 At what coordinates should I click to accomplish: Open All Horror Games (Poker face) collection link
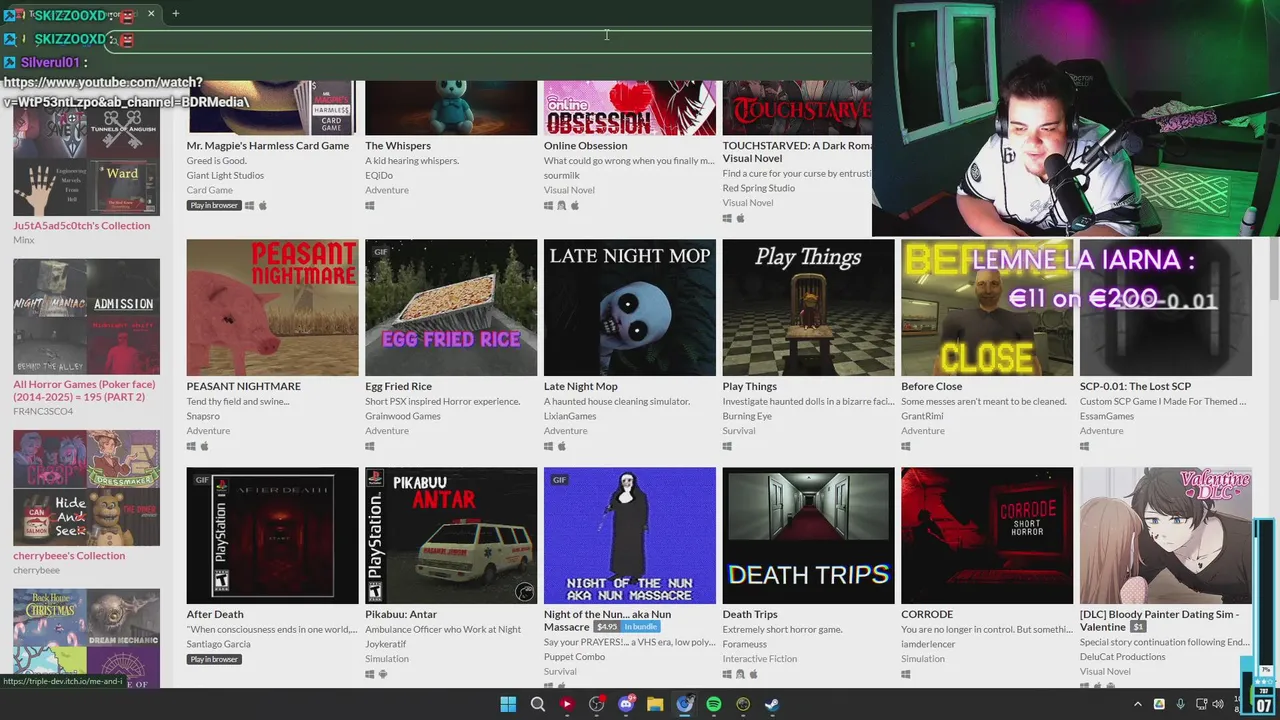(84, 391)
